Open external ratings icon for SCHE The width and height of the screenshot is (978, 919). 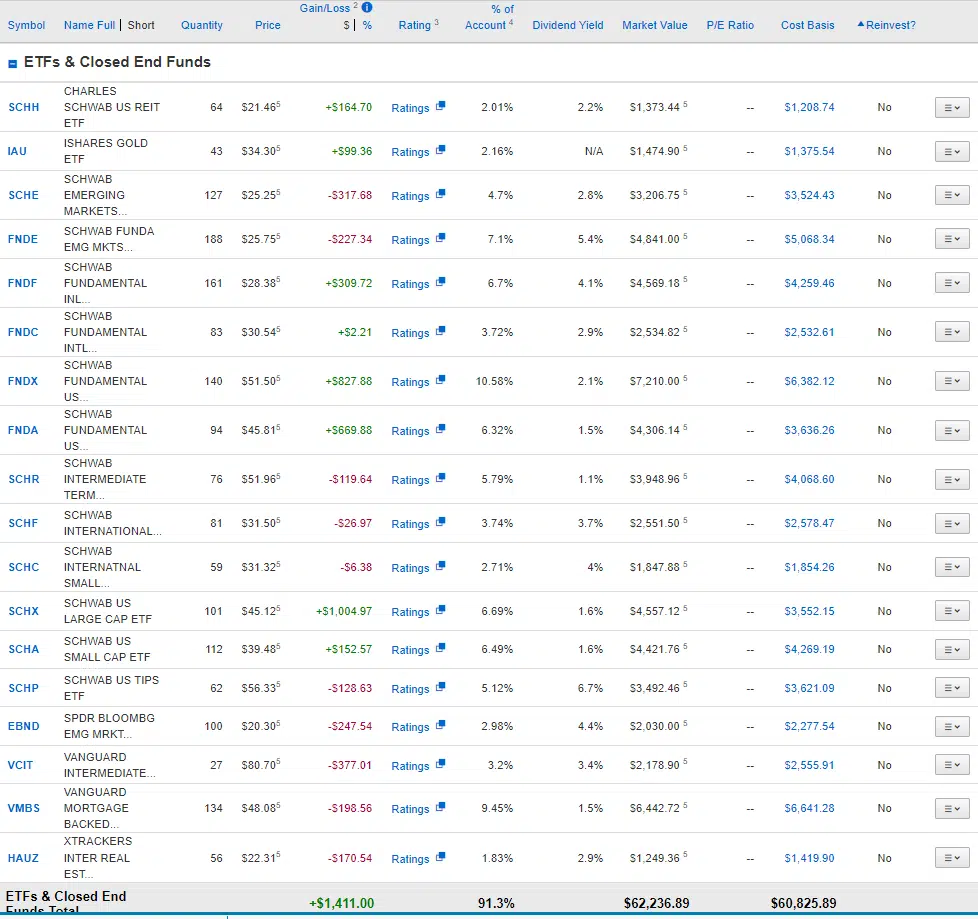[x=440, y=193]
